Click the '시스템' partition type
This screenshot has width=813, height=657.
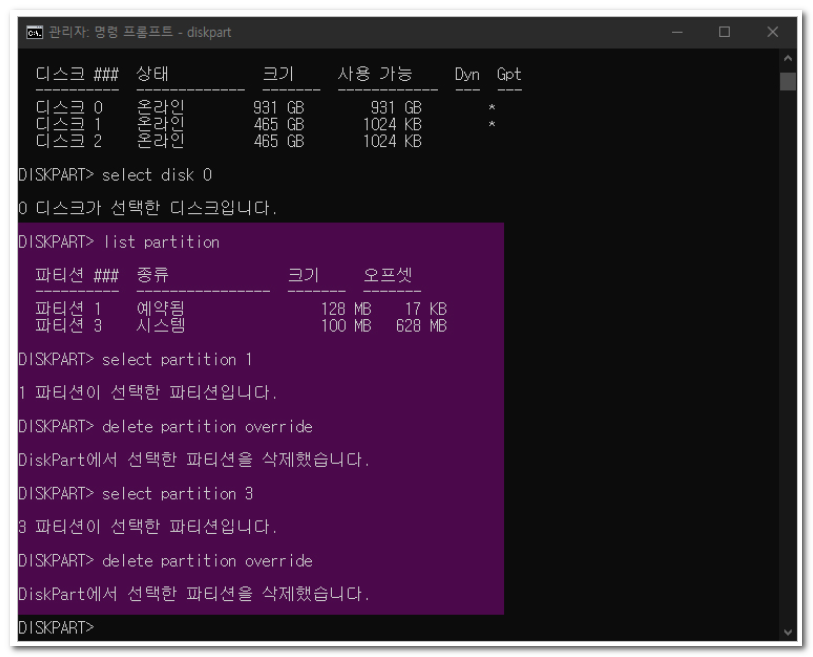(160, 325)
